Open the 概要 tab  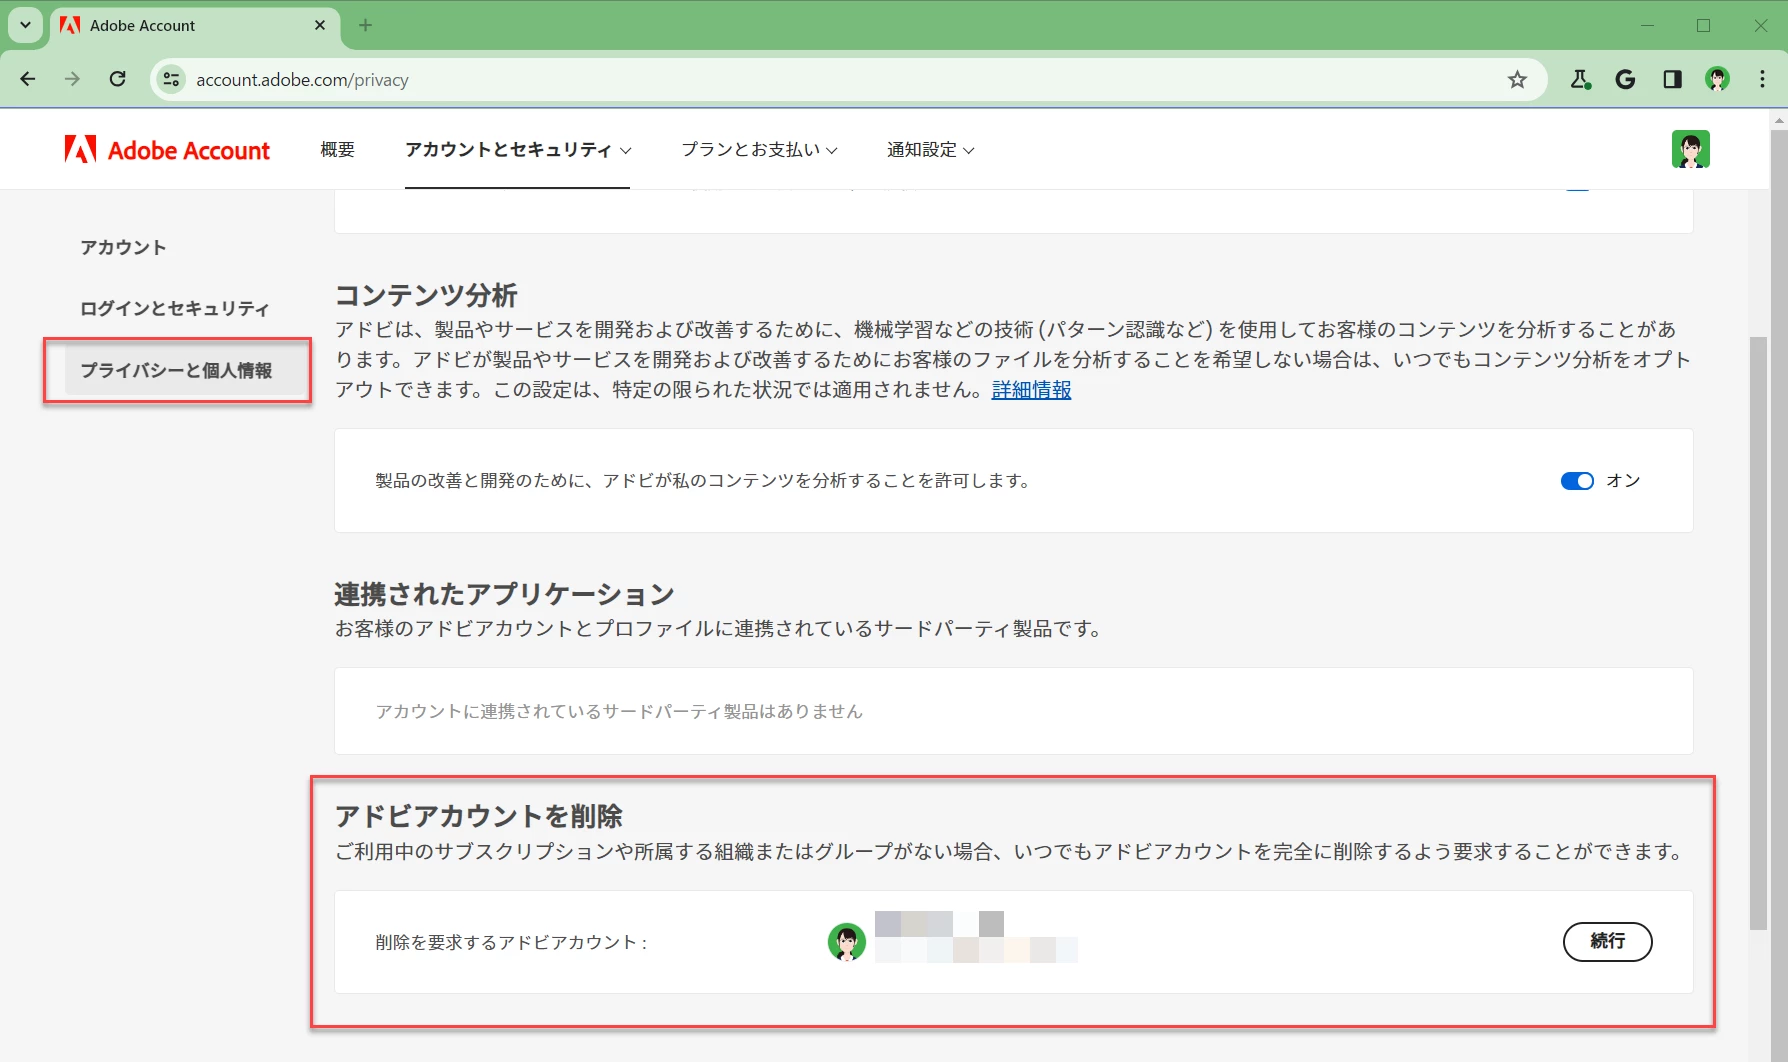point(338,150)
